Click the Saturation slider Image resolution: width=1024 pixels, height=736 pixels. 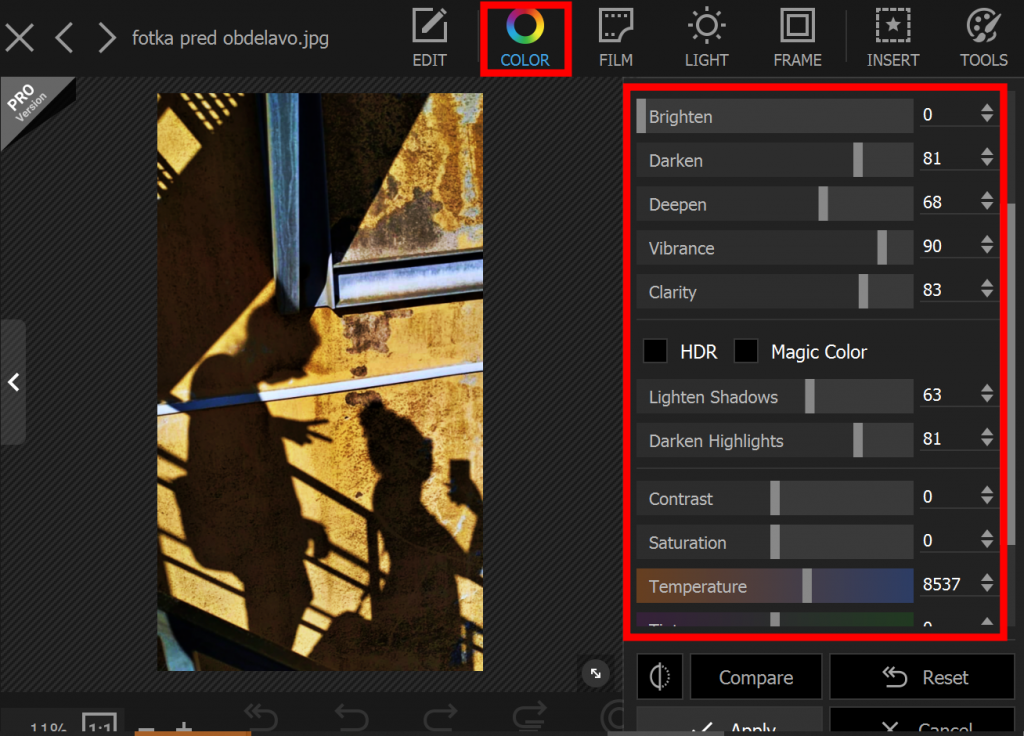click(775, 542)
